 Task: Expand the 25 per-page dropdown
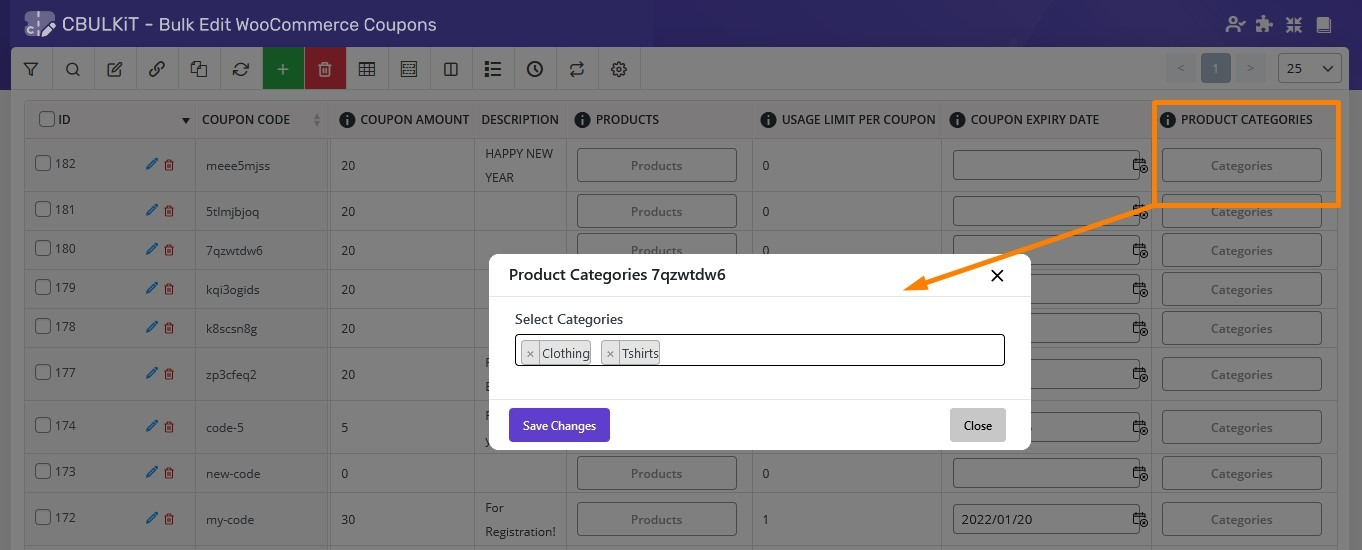[1309, 69]
